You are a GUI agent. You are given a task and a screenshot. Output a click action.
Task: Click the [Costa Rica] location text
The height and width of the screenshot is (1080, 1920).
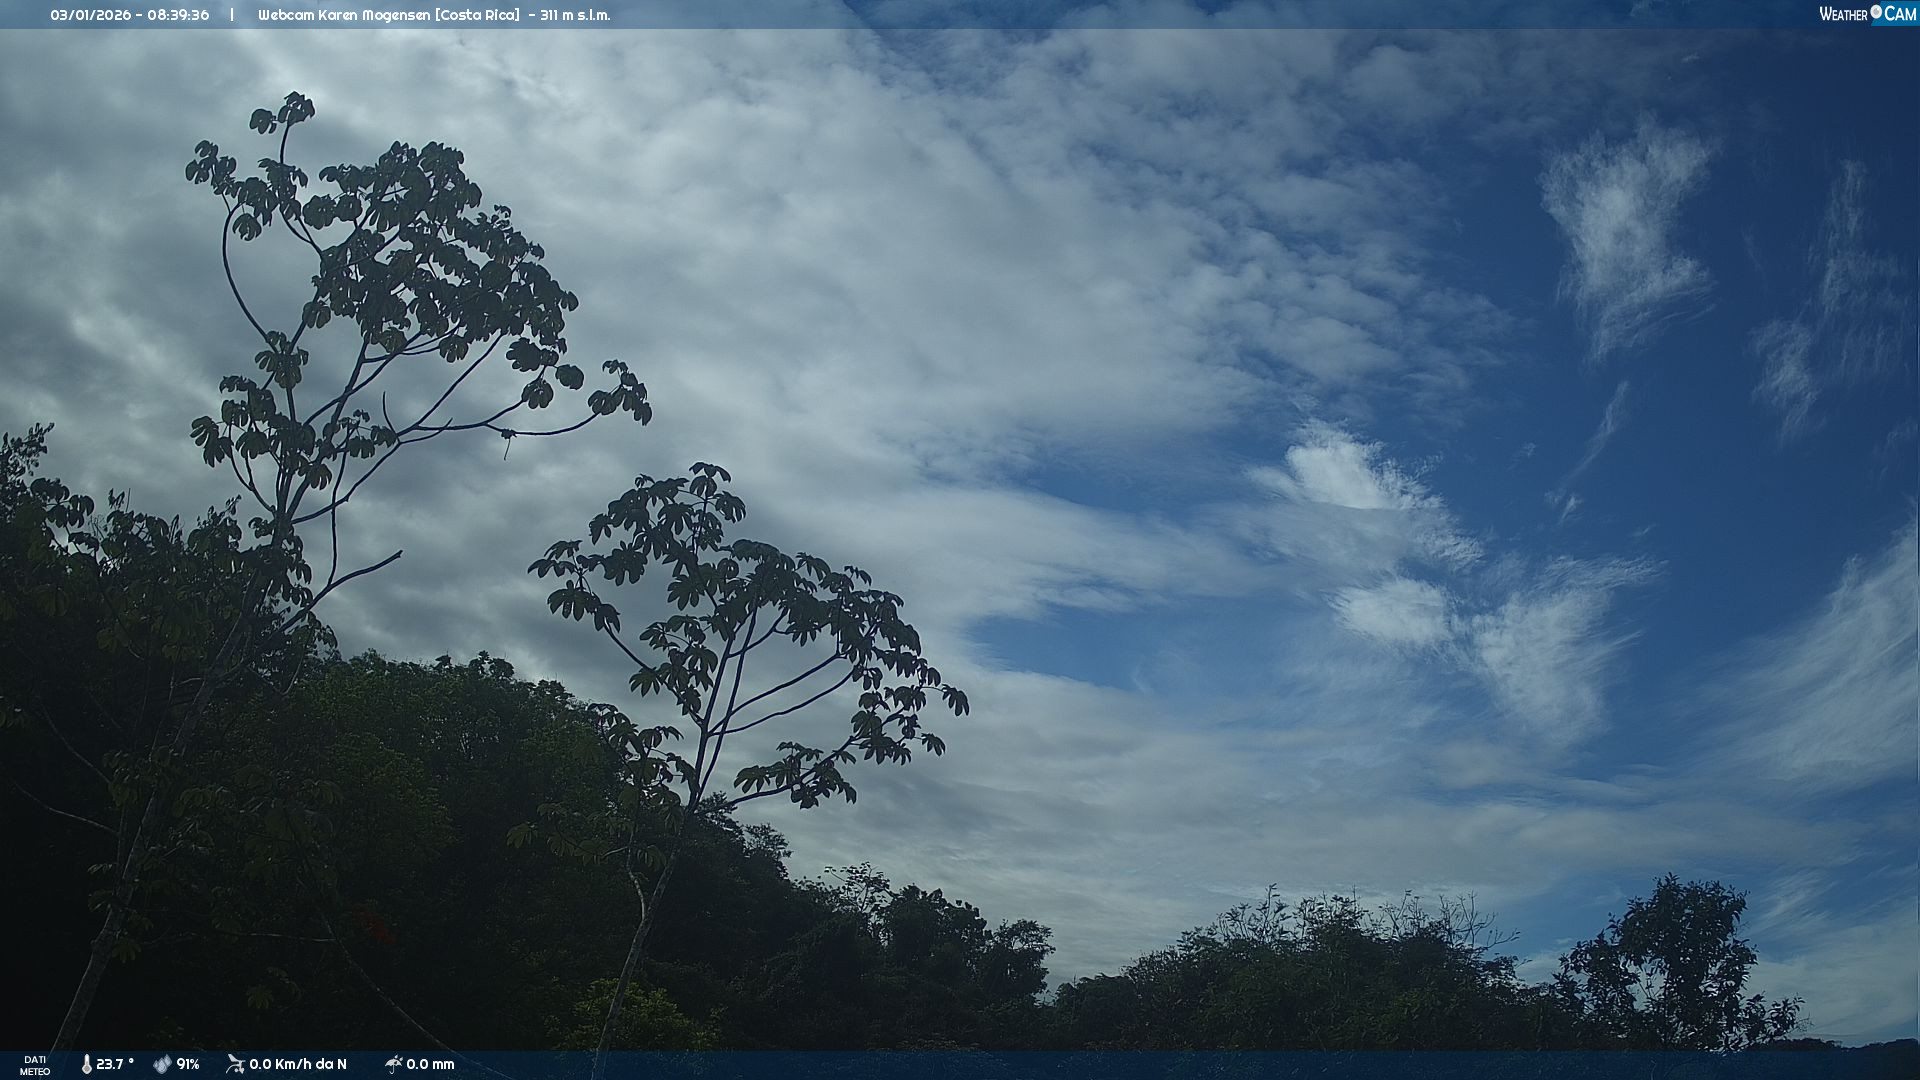point(477,15)
